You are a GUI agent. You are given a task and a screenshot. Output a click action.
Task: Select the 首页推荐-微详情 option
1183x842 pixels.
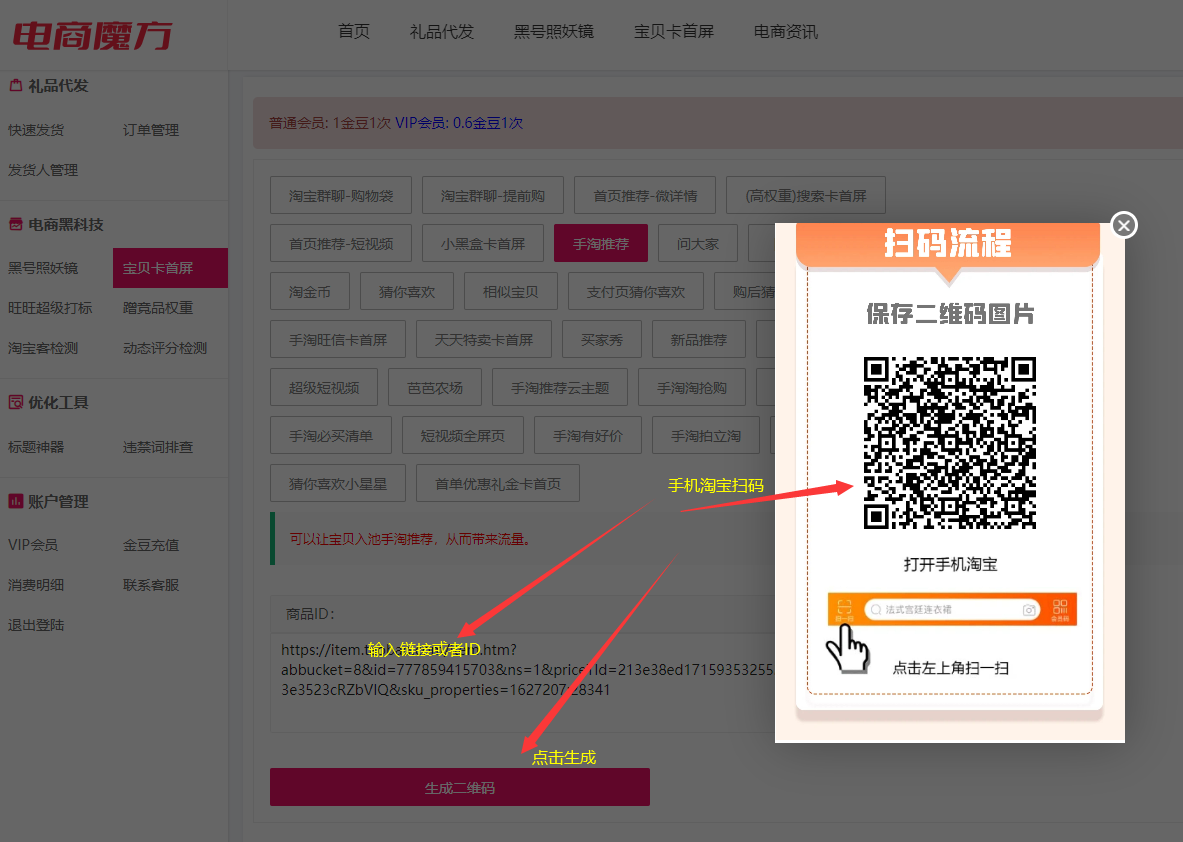coord(645,195)
